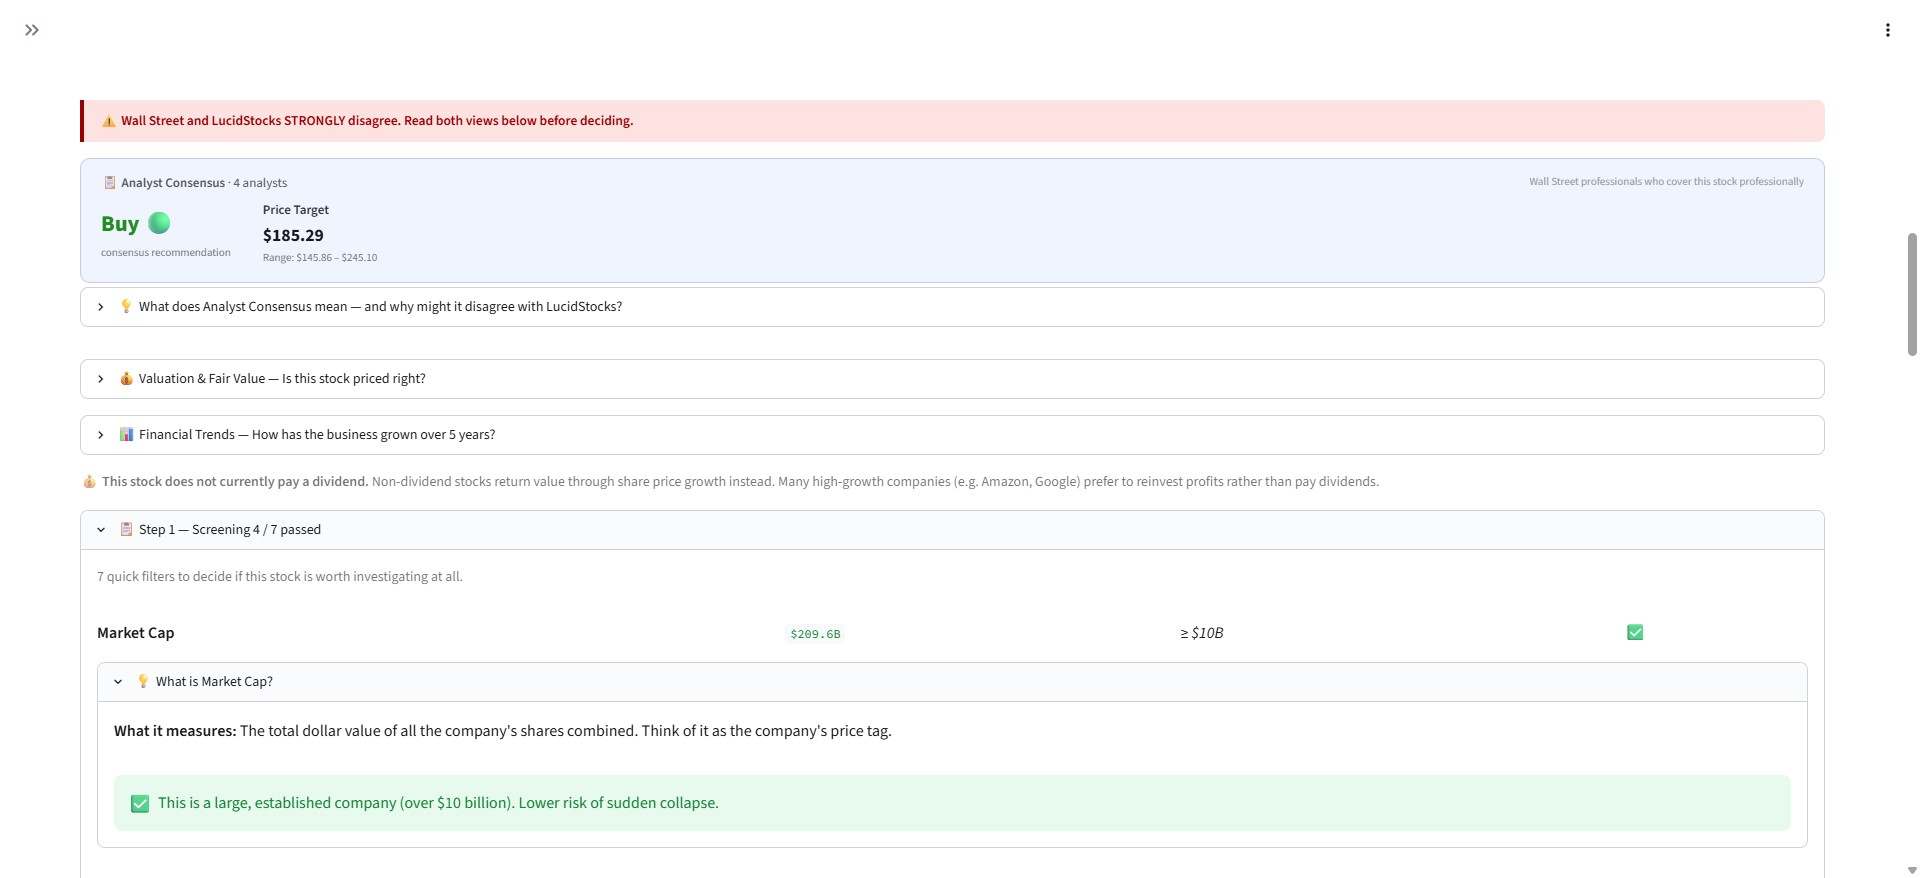Click the 'Wall Street and LucidStocks STRONGLY disagree' banner text
Viewport: 1920px width, 878px height.
pyautogui.click(x=377, y=121)
